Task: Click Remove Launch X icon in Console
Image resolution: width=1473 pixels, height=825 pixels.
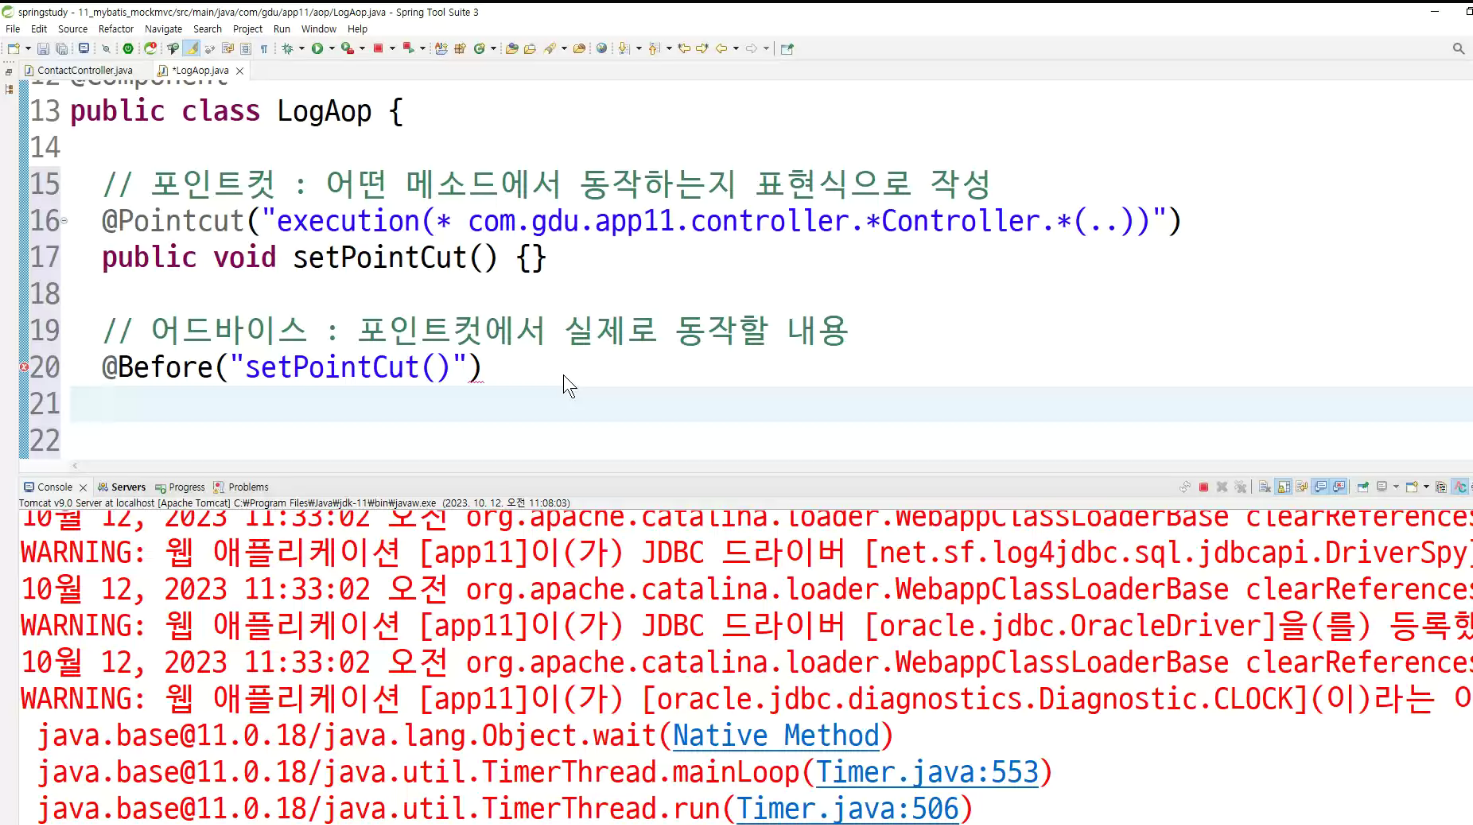Action: click(1222, 487)
